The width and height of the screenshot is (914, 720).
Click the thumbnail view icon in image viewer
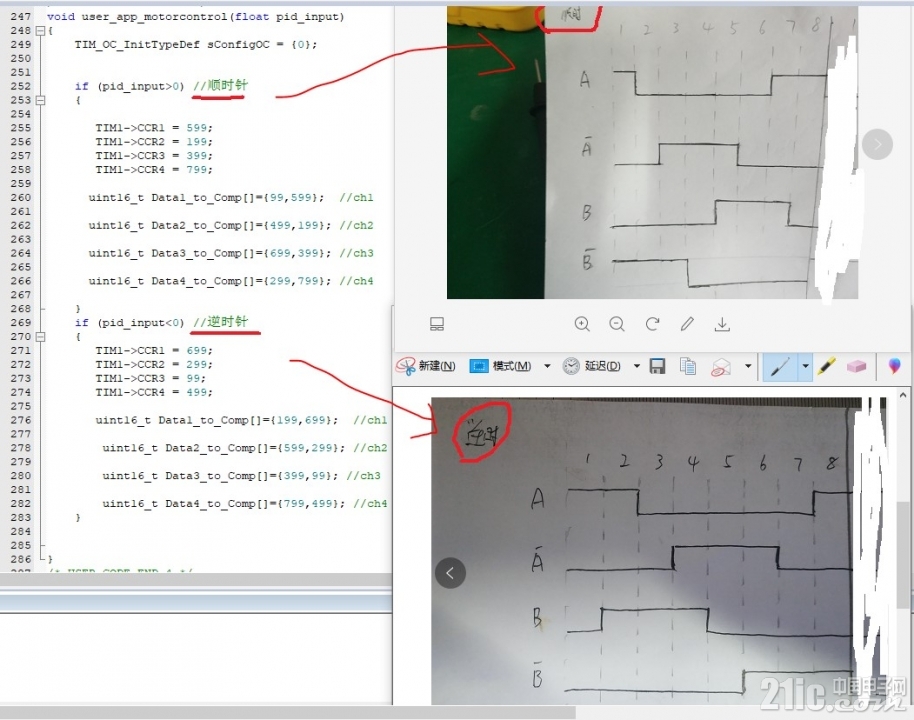click(x=437, y=324)
